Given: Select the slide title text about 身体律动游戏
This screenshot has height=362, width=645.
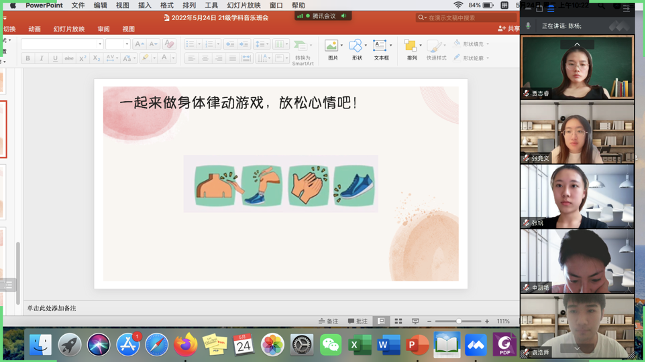Looking at the screenshot, I should pyautogui.click(x=239, y=102).
